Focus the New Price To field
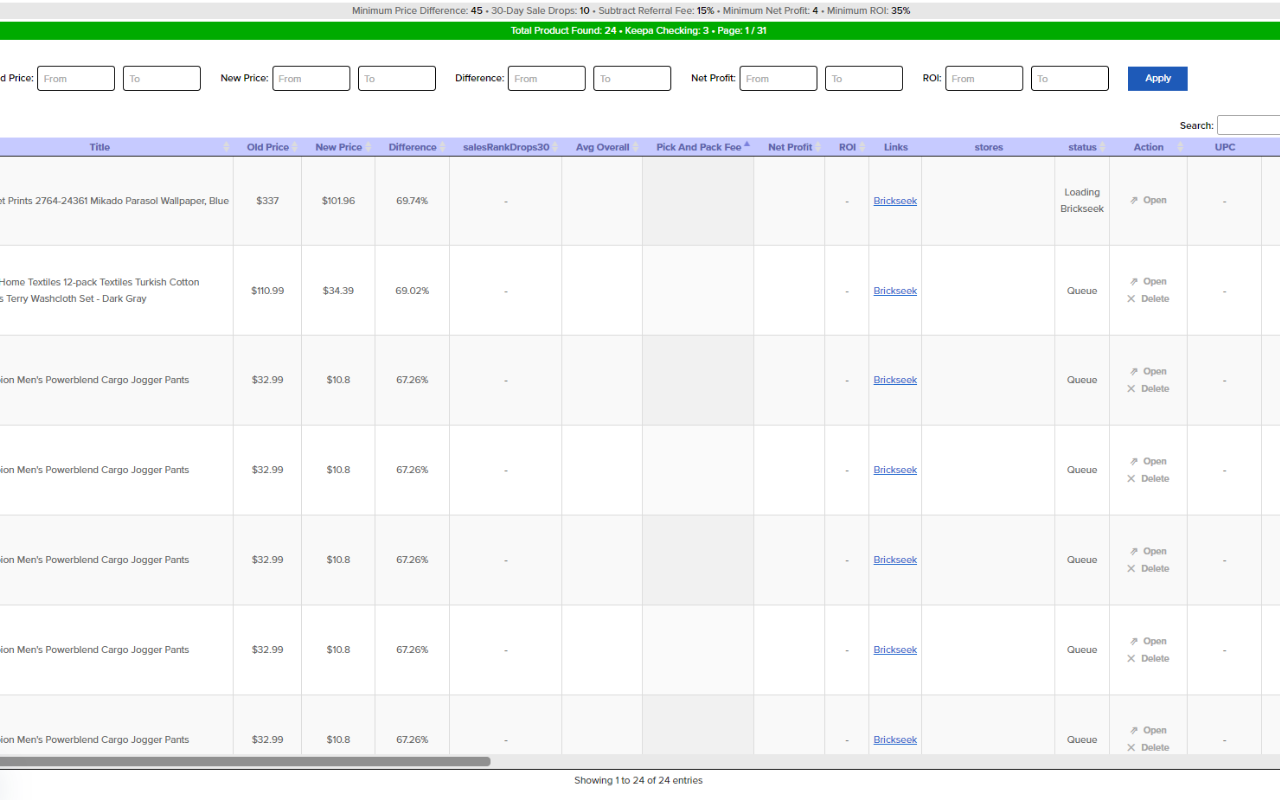This screenshot has width=1280, height=800. click(397, 78)
